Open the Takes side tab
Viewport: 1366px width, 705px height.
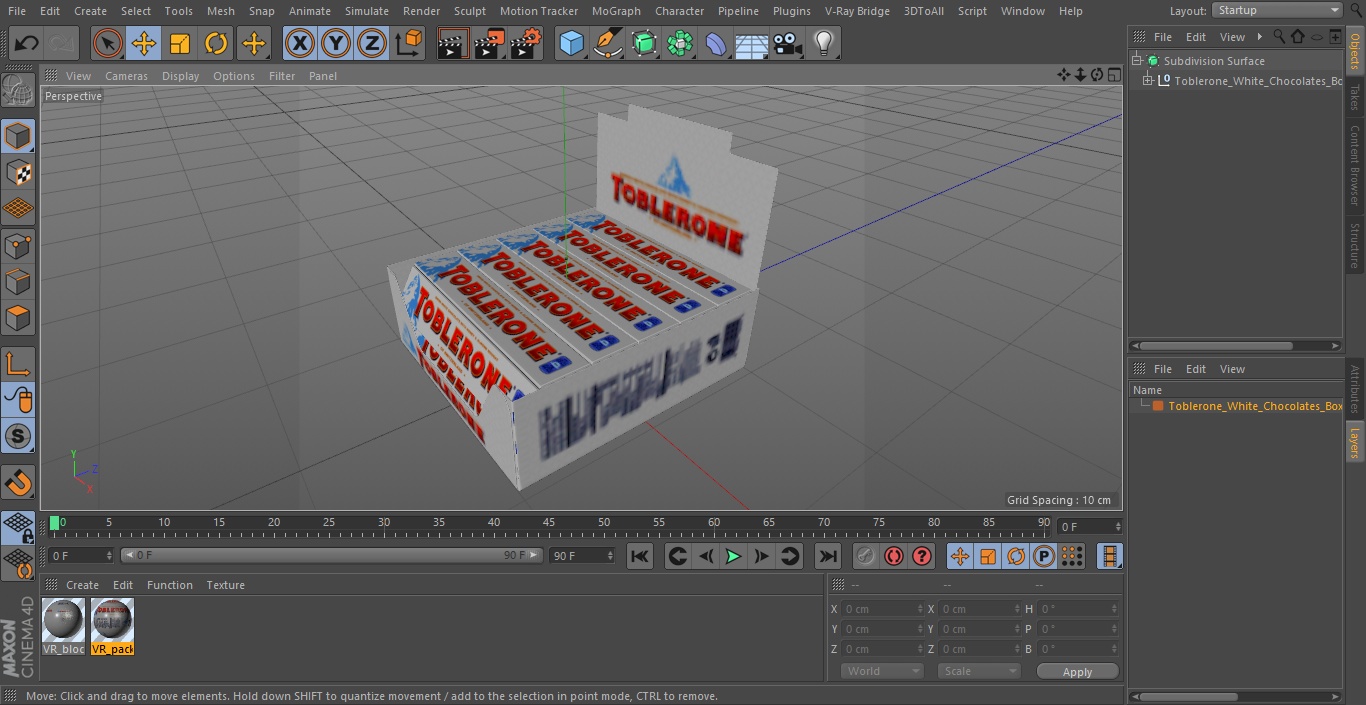[1355, 97]
